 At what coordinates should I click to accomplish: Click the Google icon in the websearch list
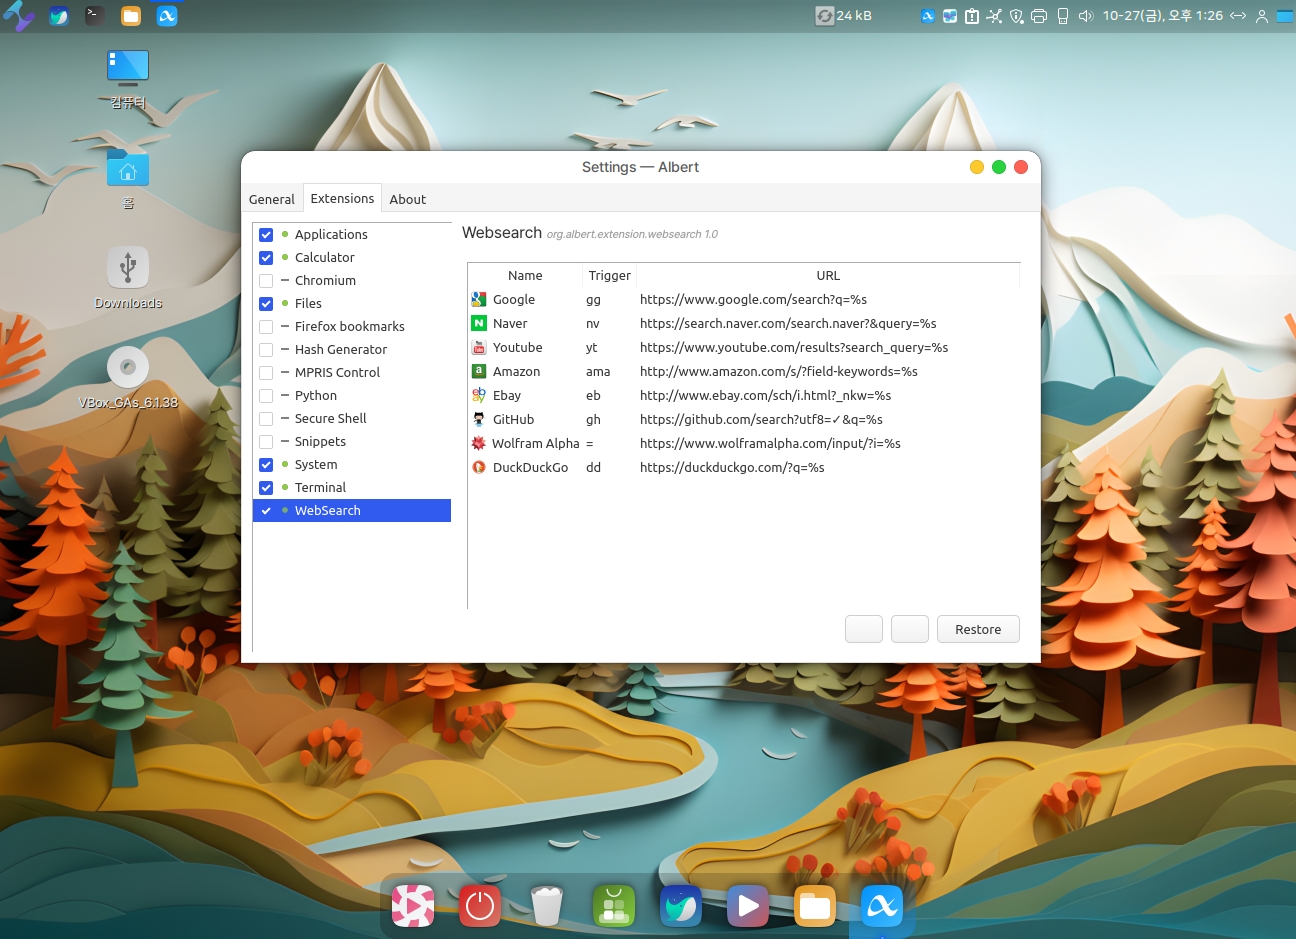point(479,299)
